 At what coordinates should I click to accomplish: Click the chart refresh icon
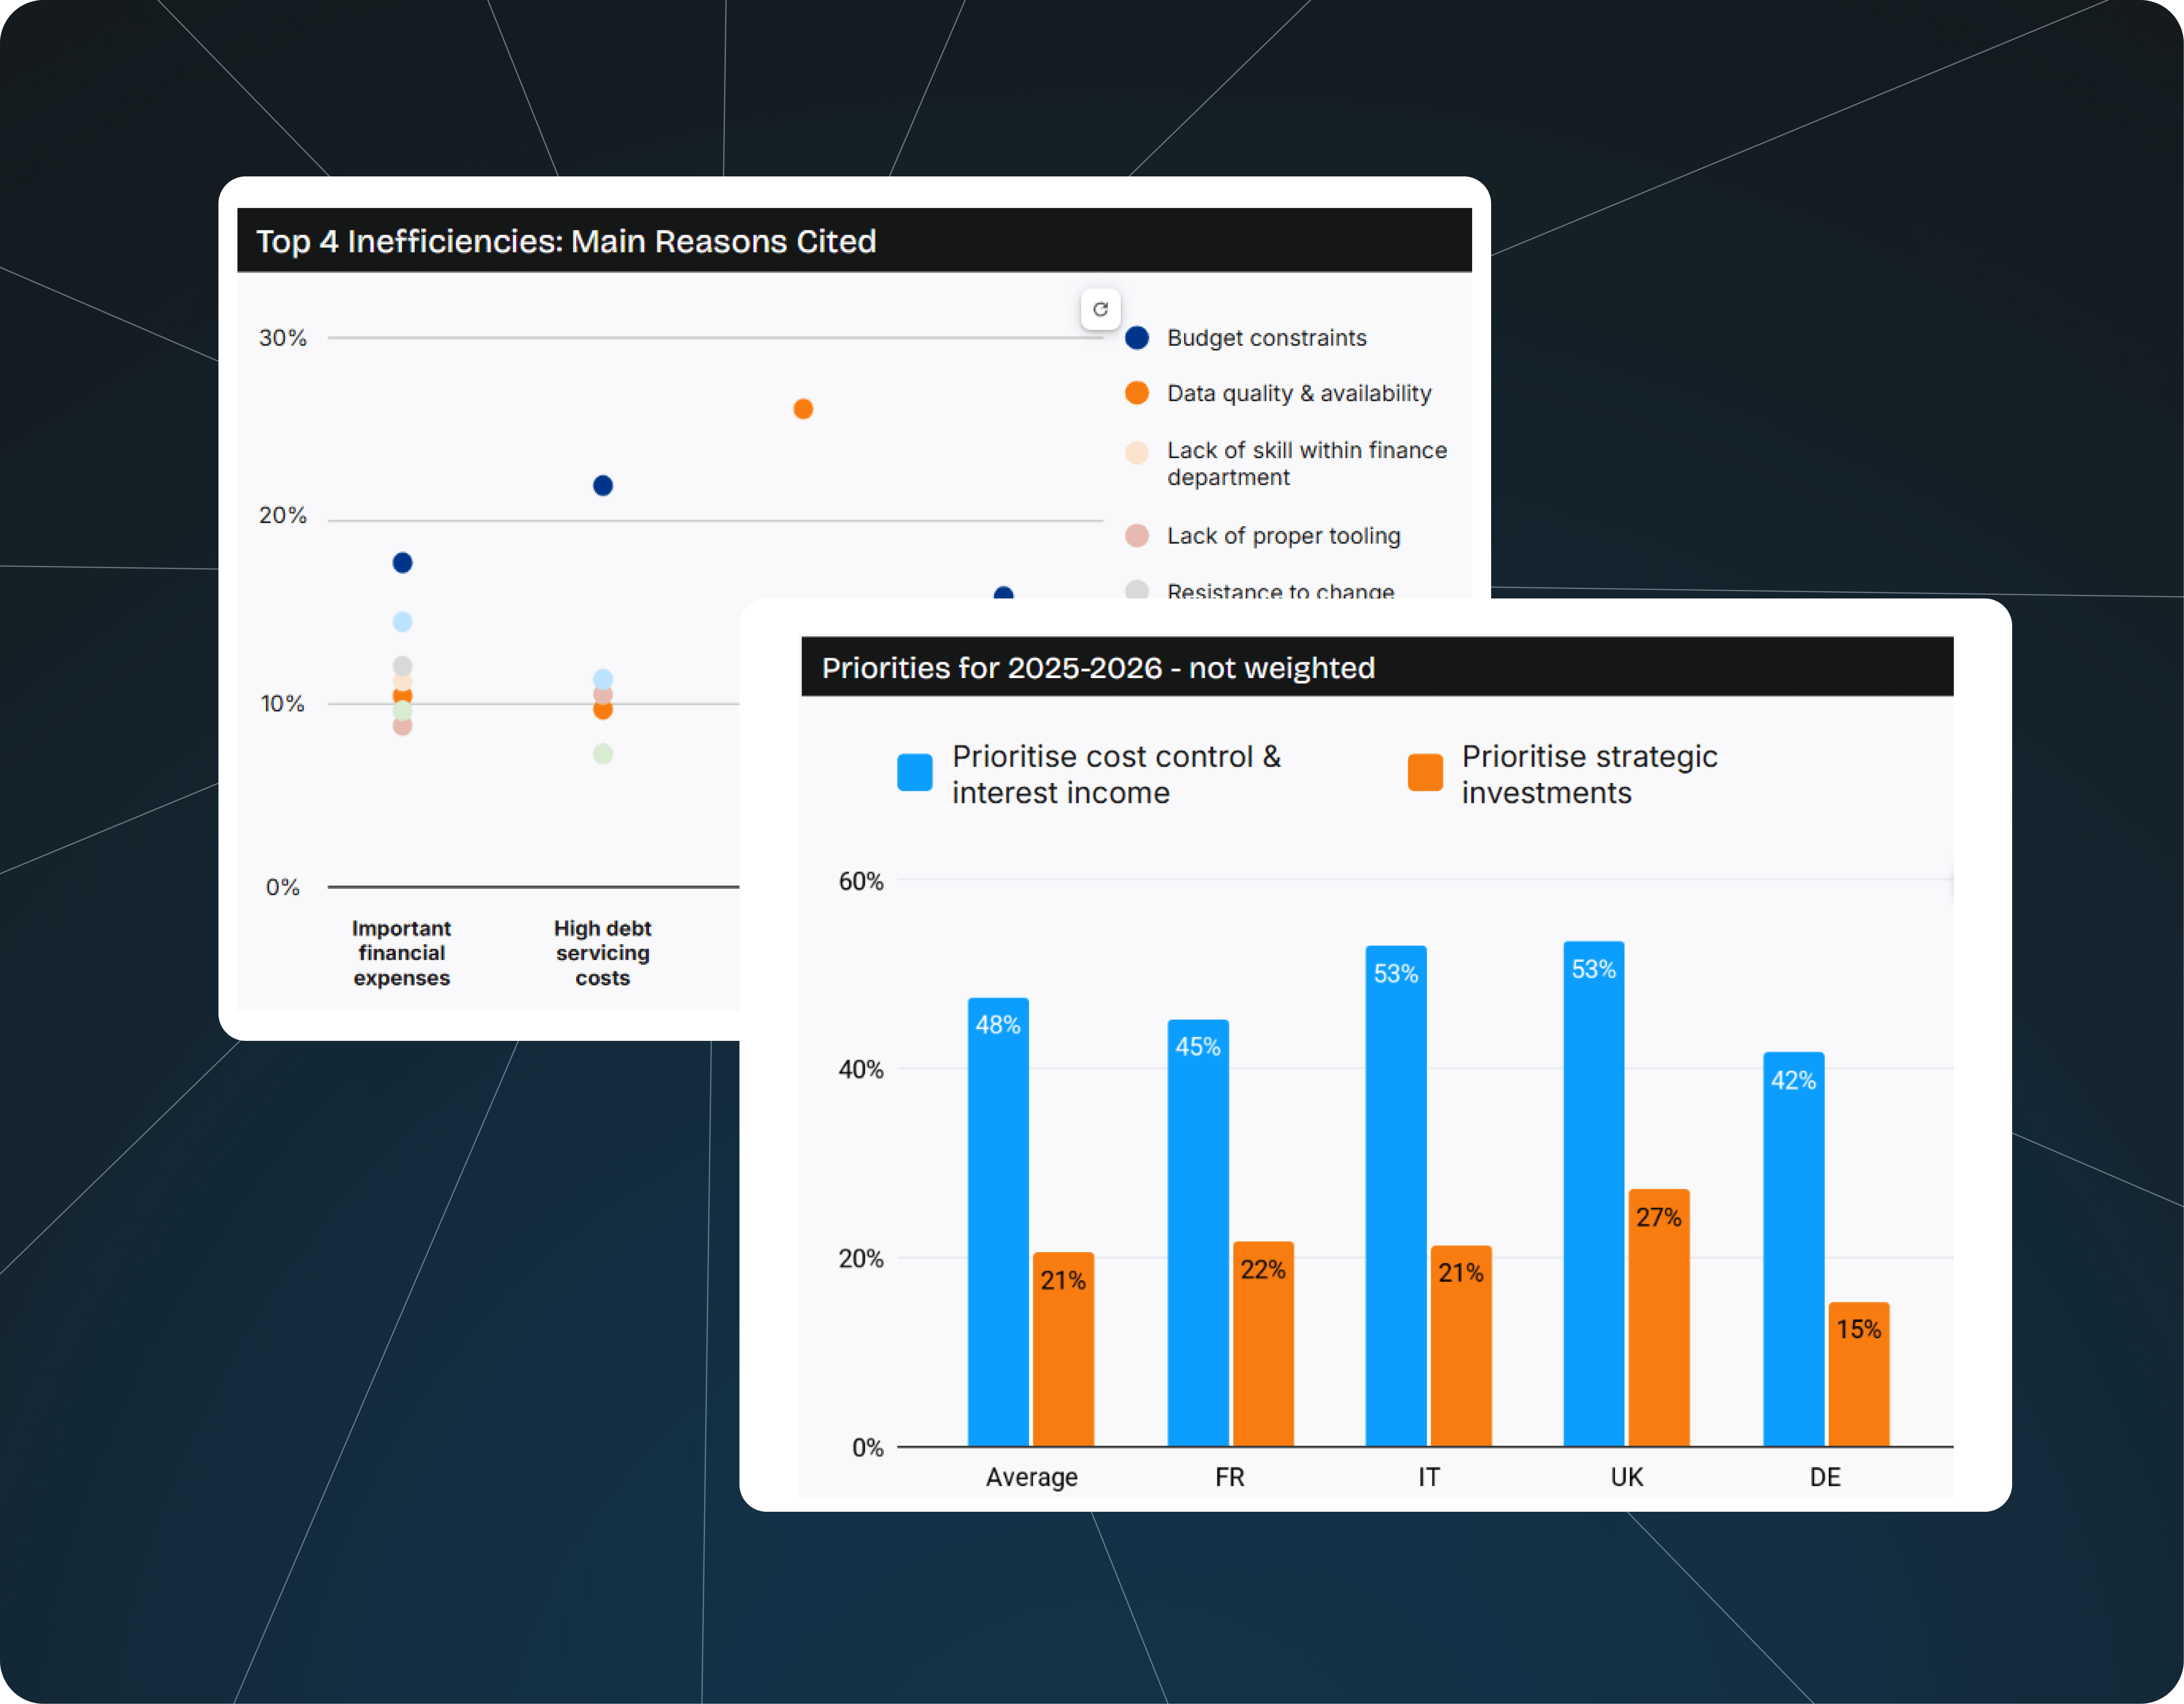(1100, 309)
